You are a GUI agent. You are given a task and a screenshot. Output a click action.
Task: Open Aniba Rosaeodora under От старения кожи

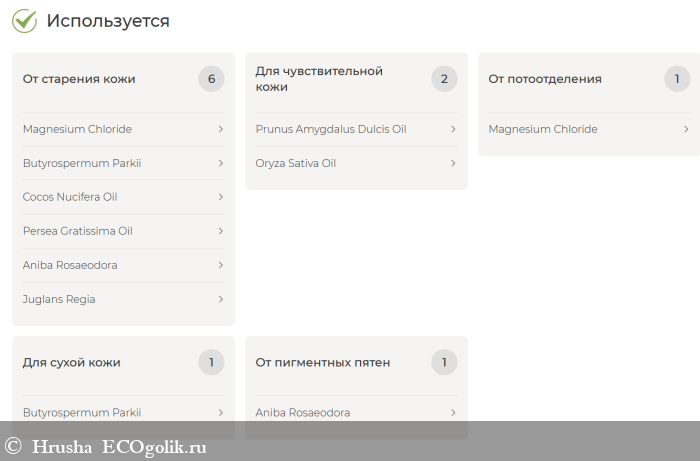[x=70, y=265]
